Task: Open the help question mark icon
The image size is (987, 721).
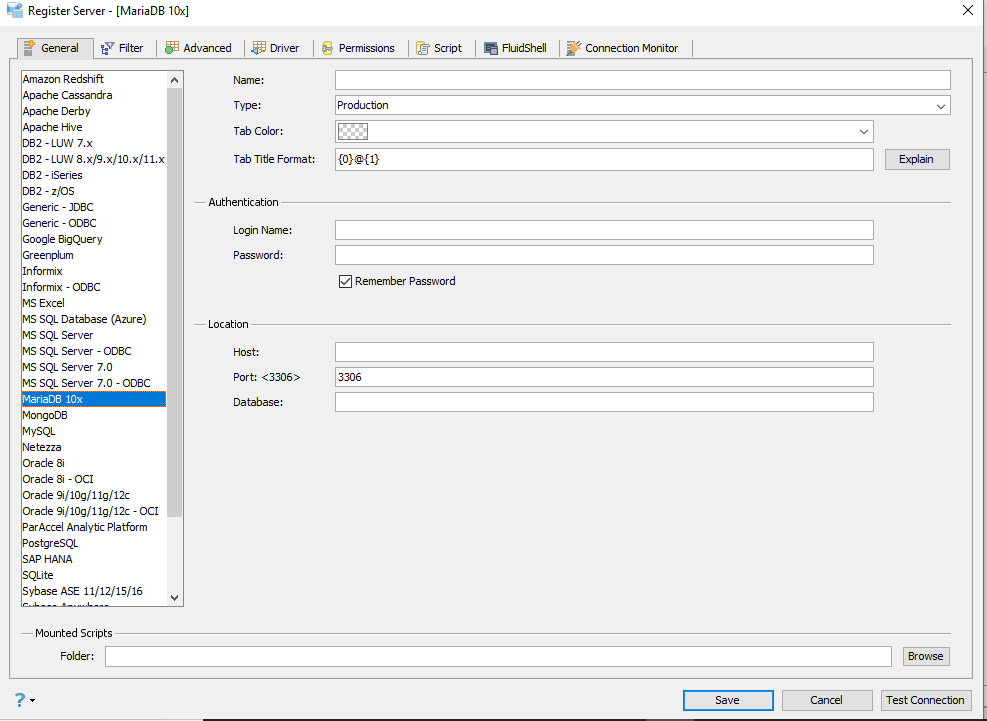Action: coord(20,700)
